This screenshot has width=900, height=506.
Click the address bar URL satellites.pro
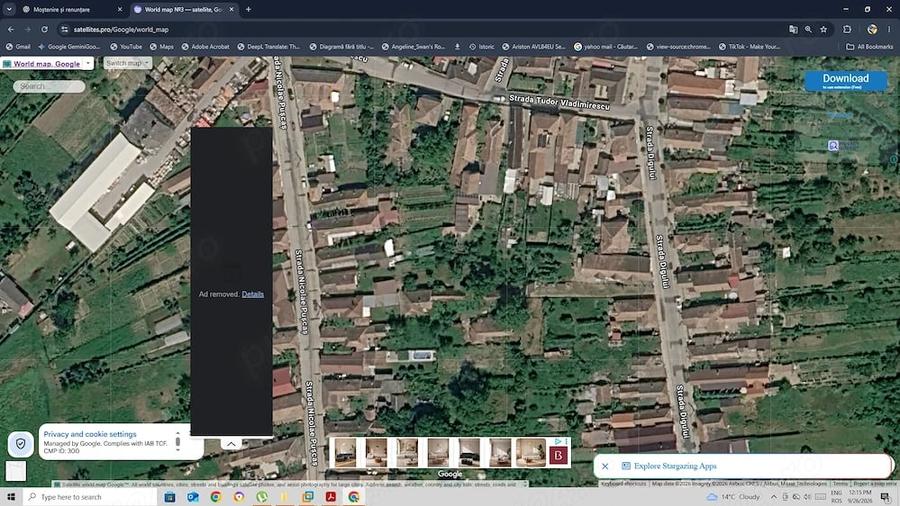click(x=121, y=29)
